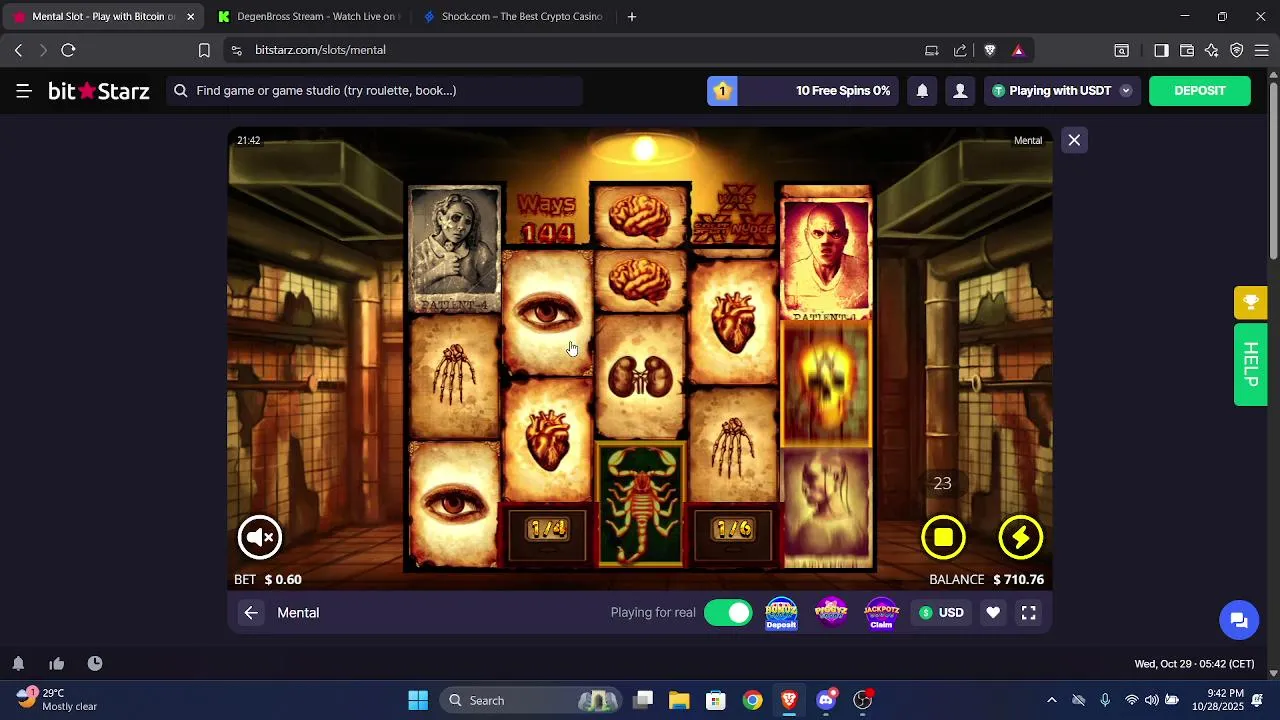Toggle the browser sidebar panel
This screenshot has width=1280, height=720.
click(1161, 50)
